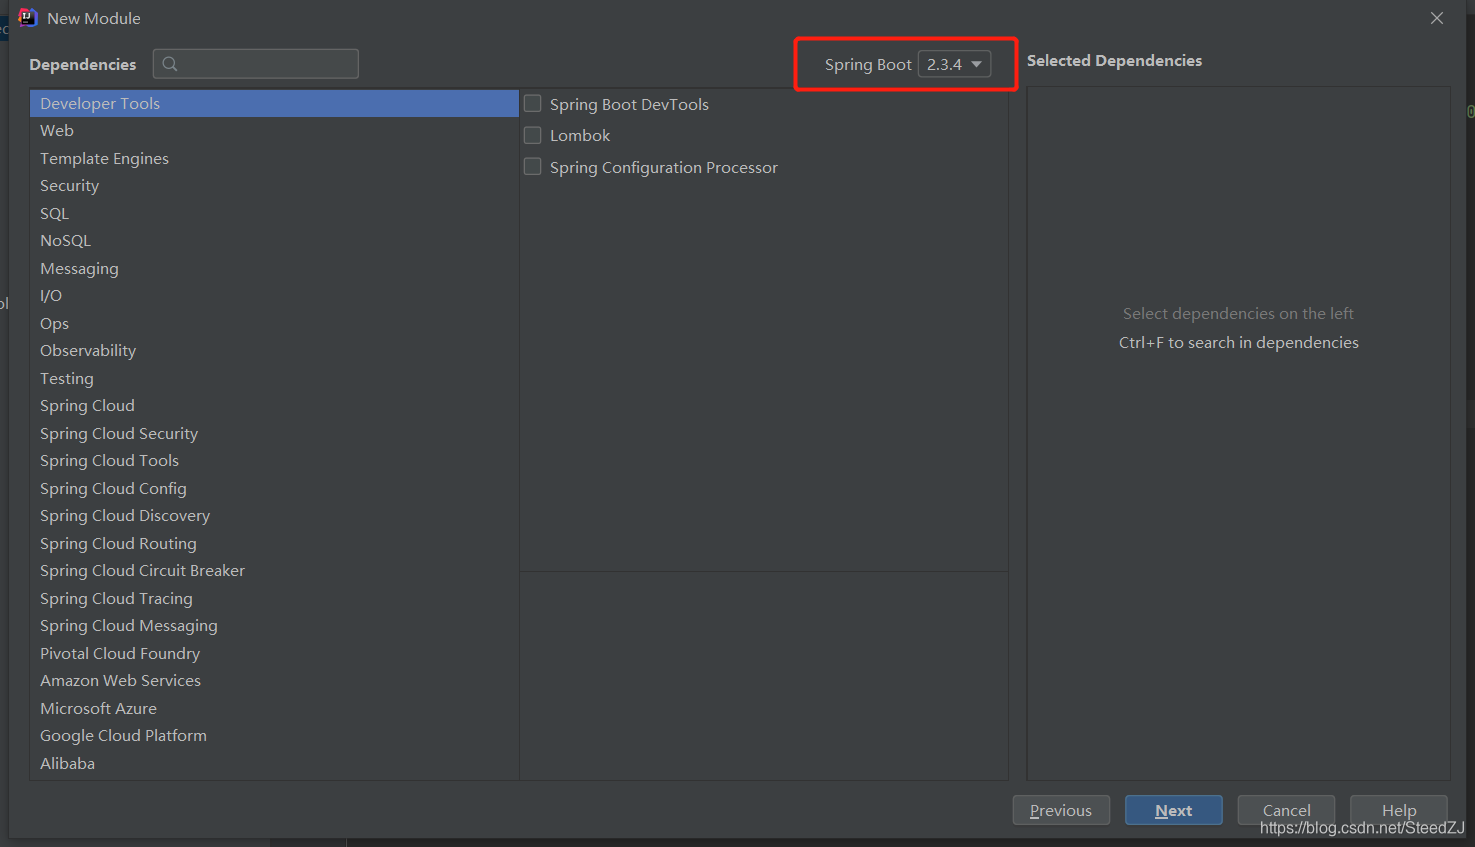The height and width of the screenshot is (847, 1475).
Task: Open Spring Cloud Routing category
Action: pyautogui.click(x=274, y=544)
